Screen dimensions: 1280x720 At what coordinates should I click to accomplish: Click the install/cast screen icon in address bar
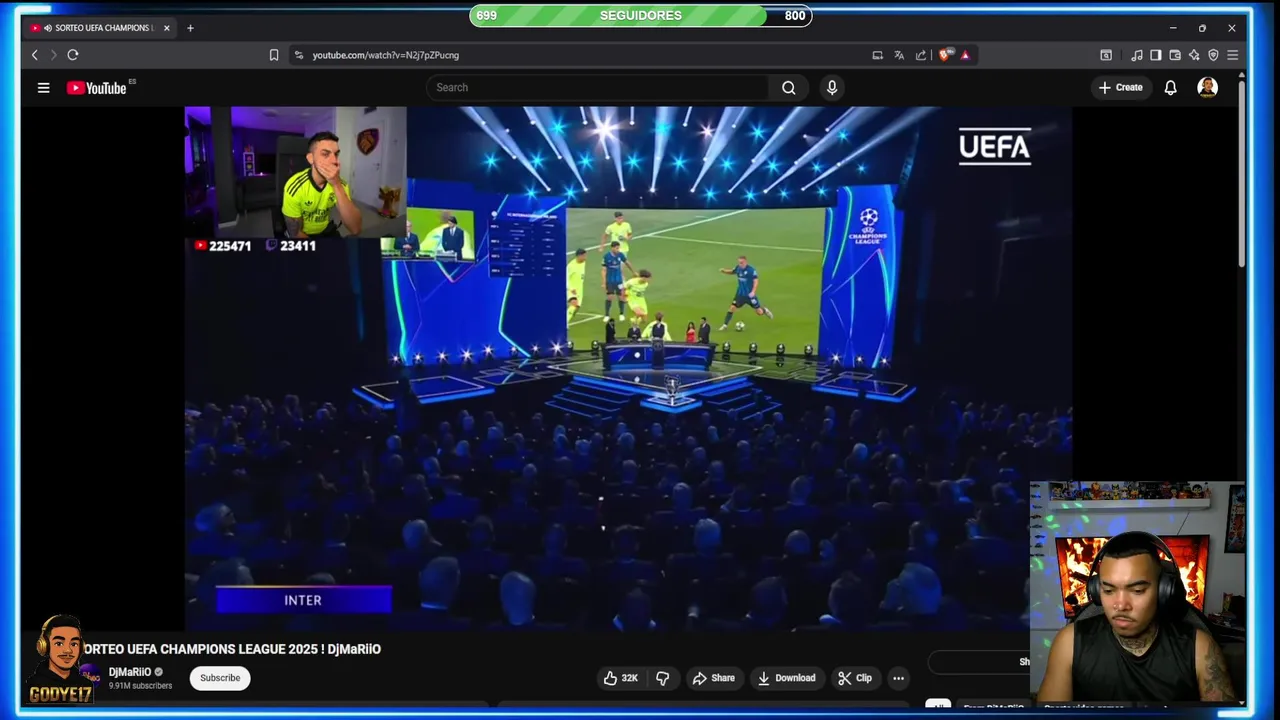(877, 55)
